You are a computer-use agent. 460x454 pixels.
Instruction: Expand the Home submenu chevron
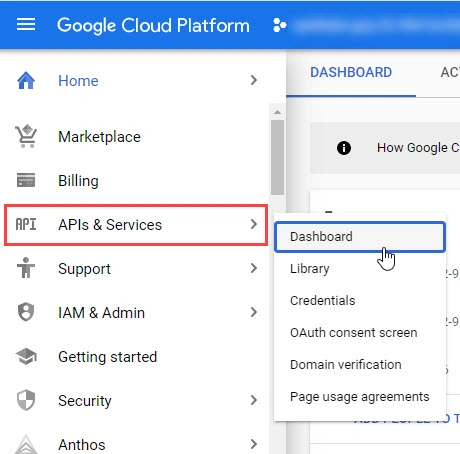[x=254, y=80]
